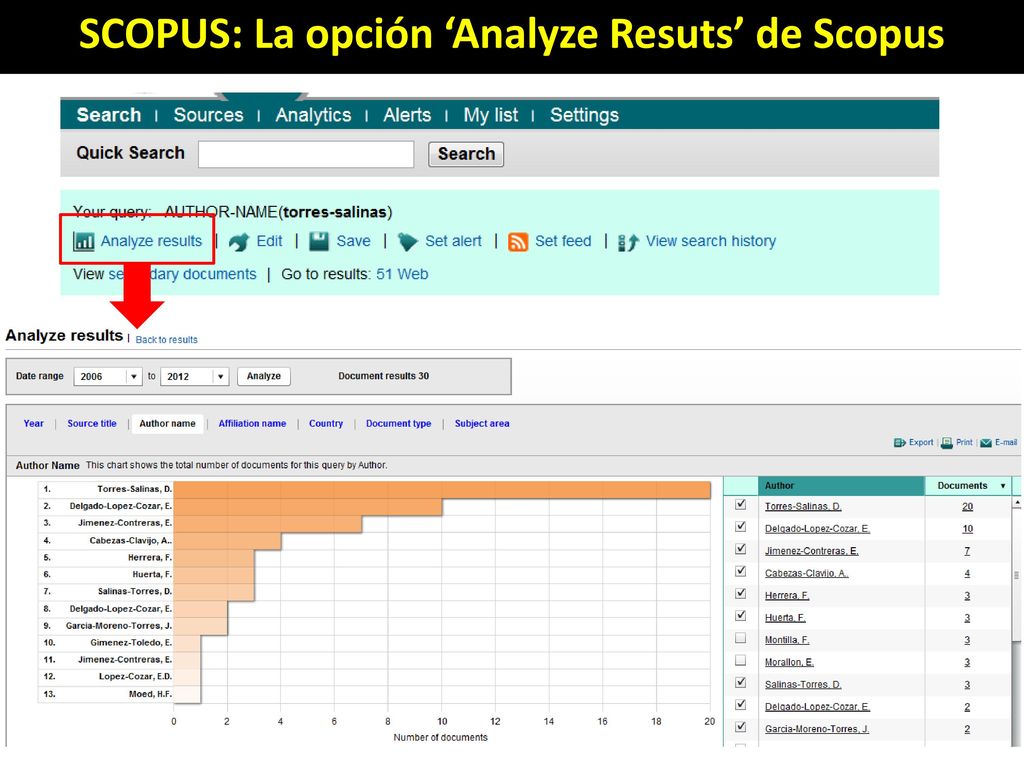
Task: Click the Analyze results bar chart icon
Action: (84, 241)
